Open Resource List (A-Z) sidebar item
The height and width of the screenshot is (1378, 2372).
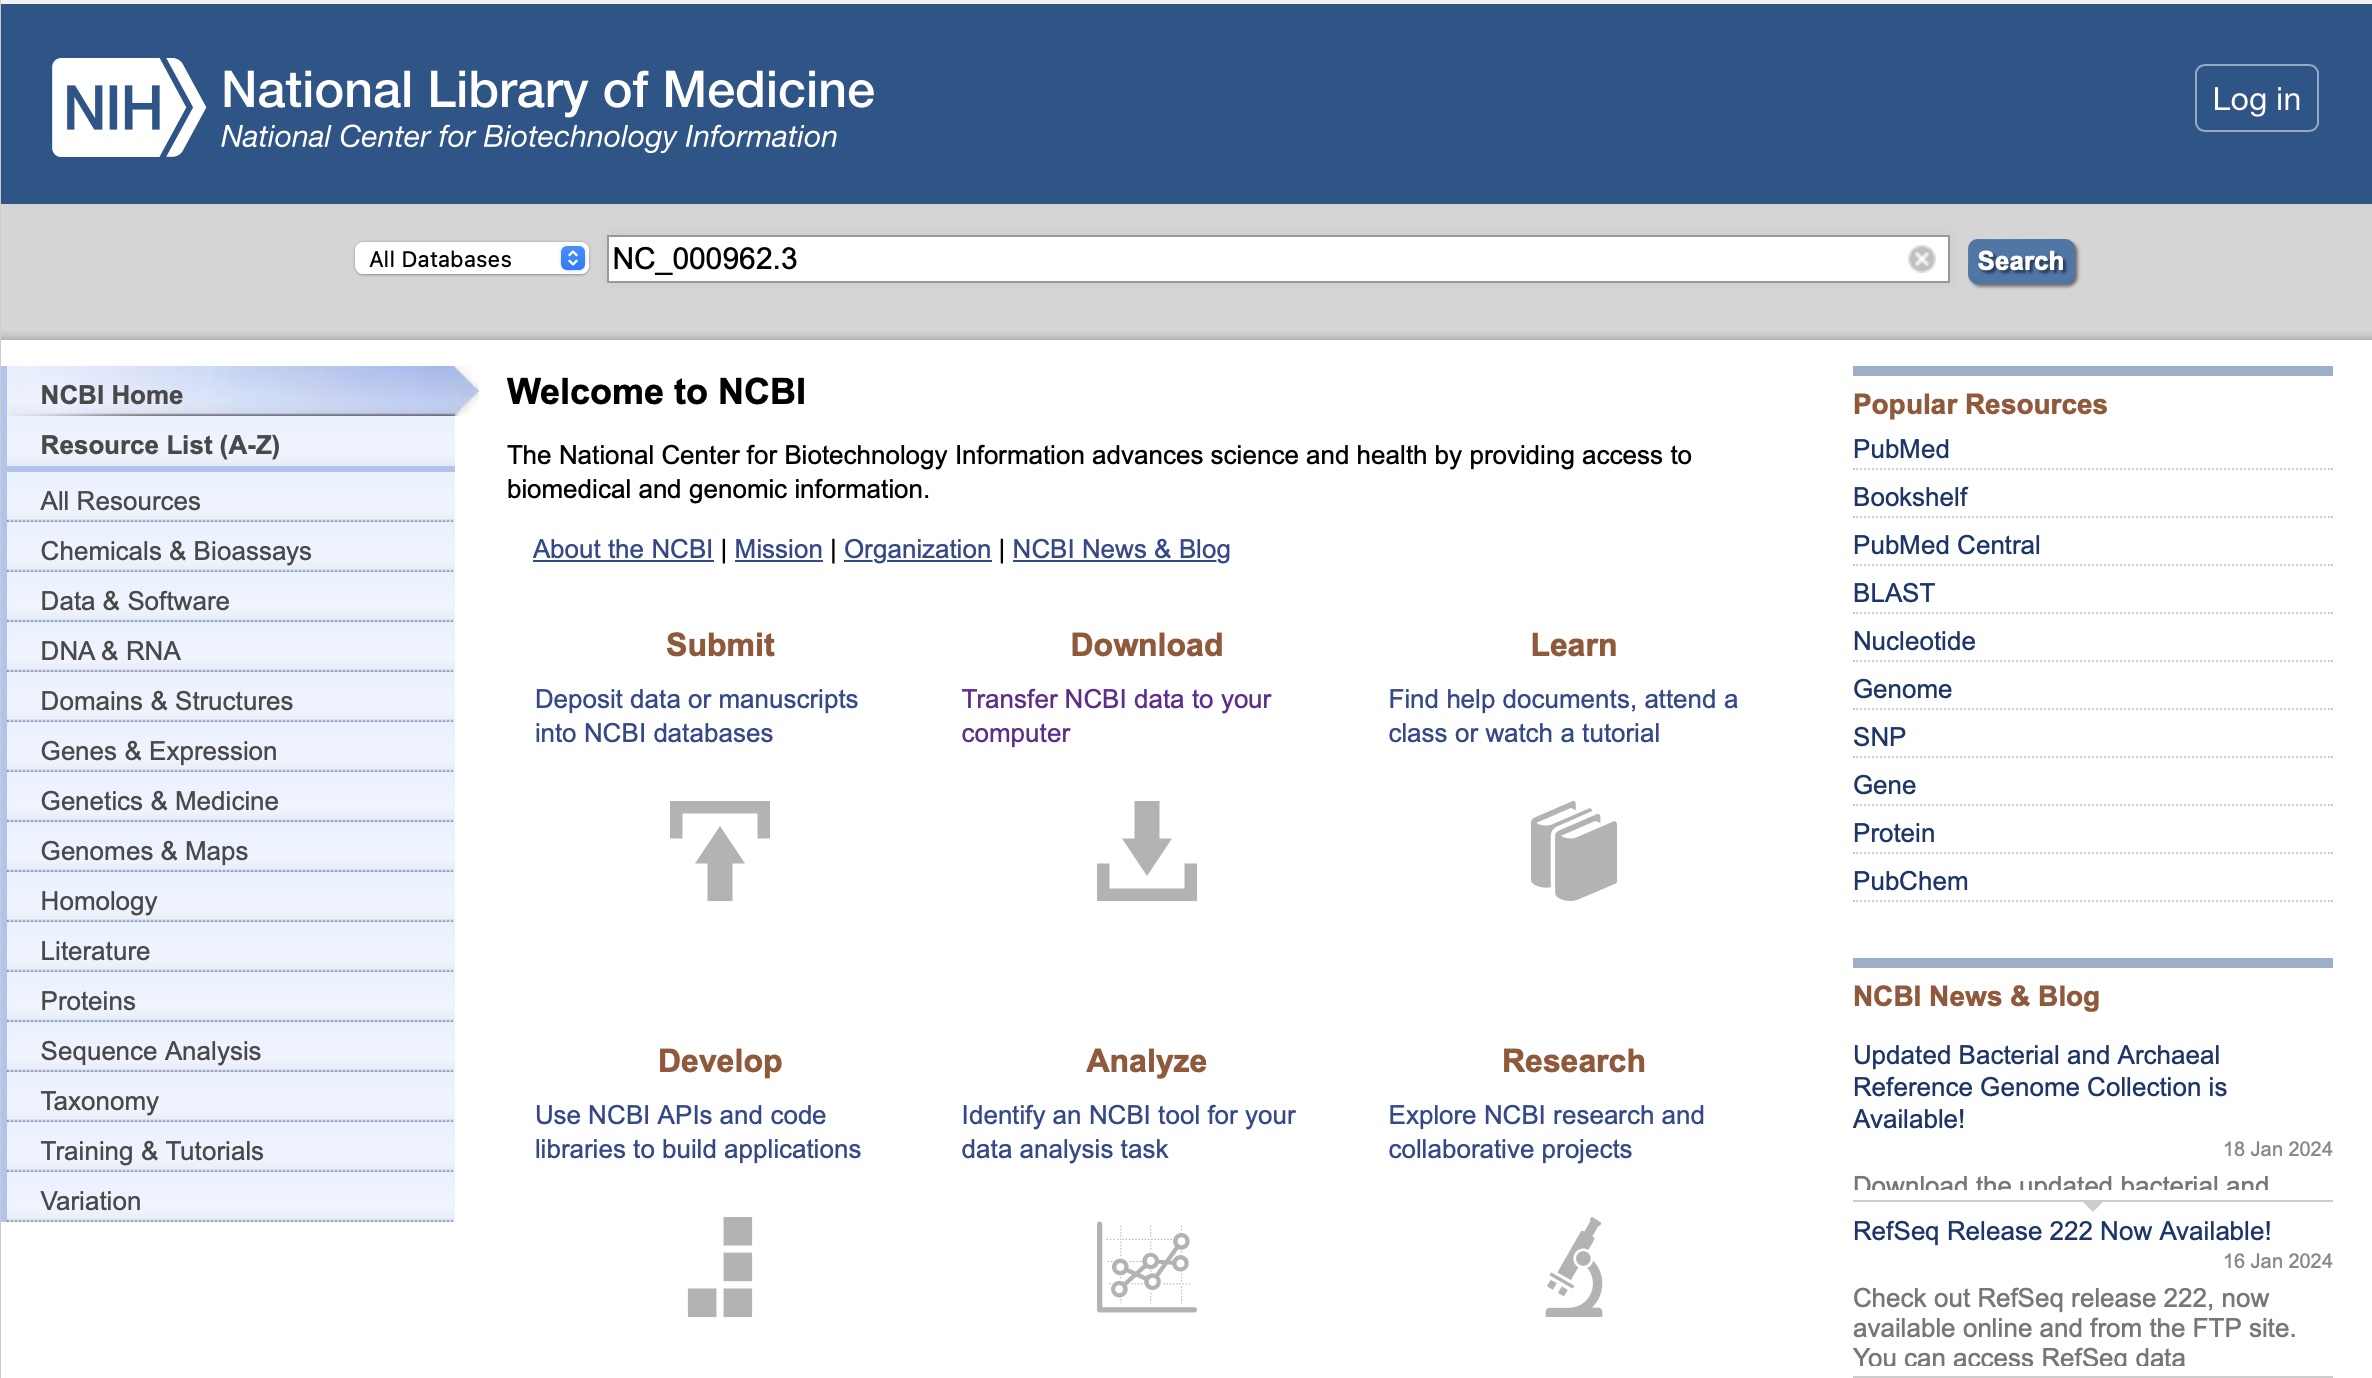[160, 445]
